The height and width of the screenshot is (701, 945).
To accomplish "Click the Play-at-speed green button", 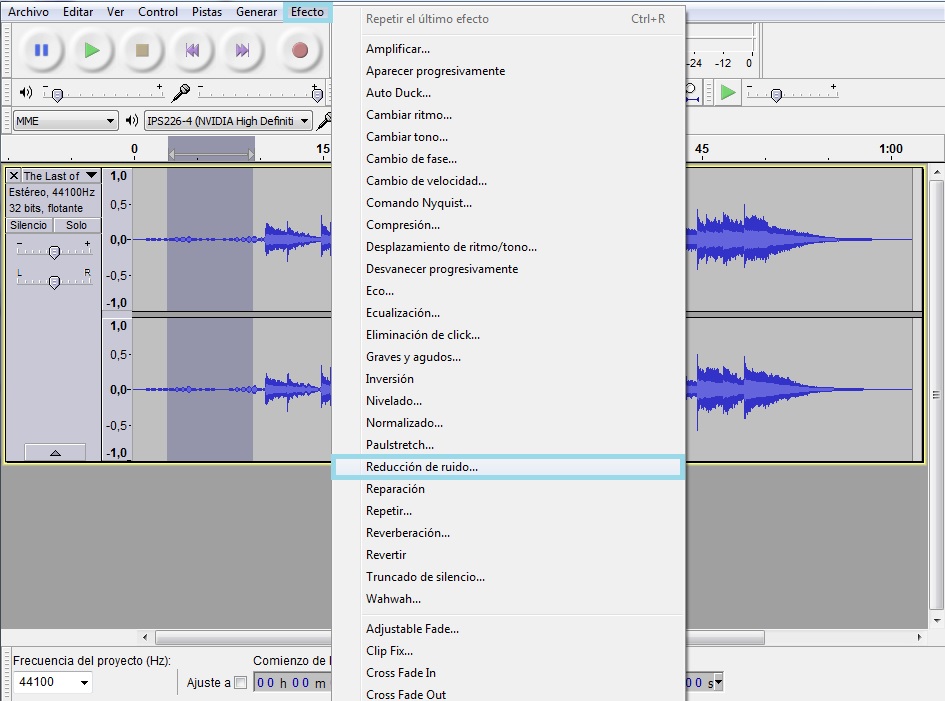I will point(727,92).
